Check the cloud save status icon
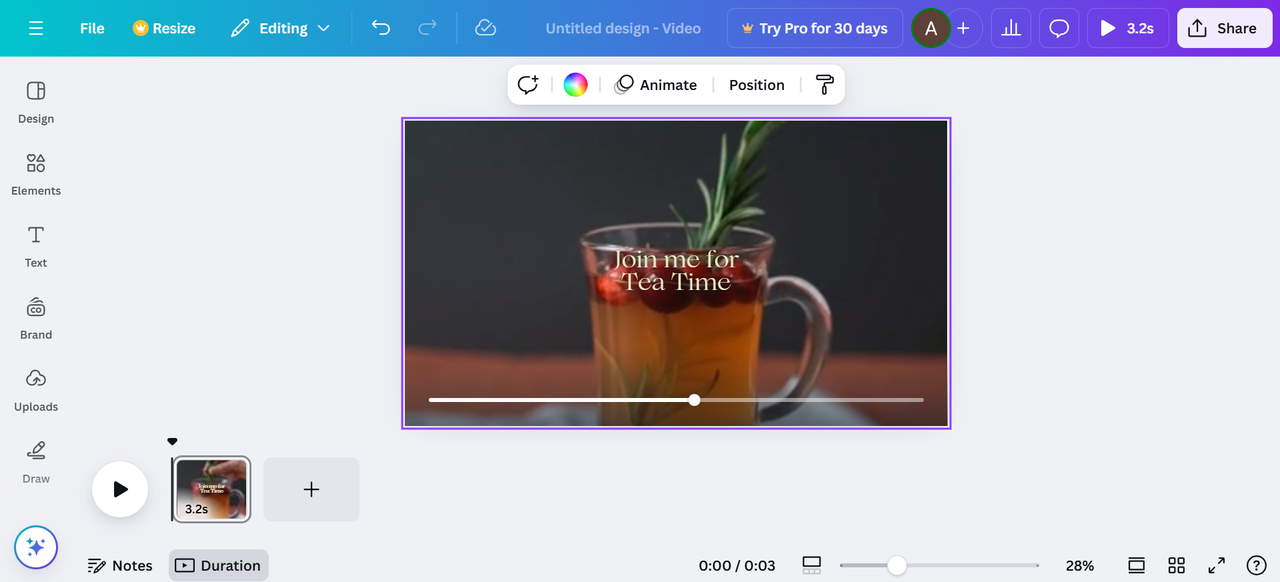Screen dimensions: 1280x582 (485, 28)
